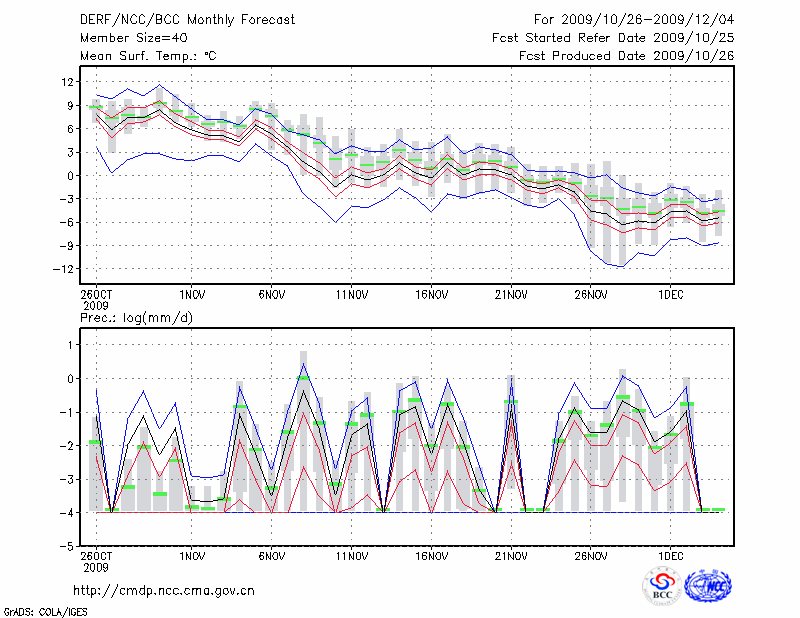
Task: Click the -12 value on temperature y-axis
Action: click(x=64, y=269)
